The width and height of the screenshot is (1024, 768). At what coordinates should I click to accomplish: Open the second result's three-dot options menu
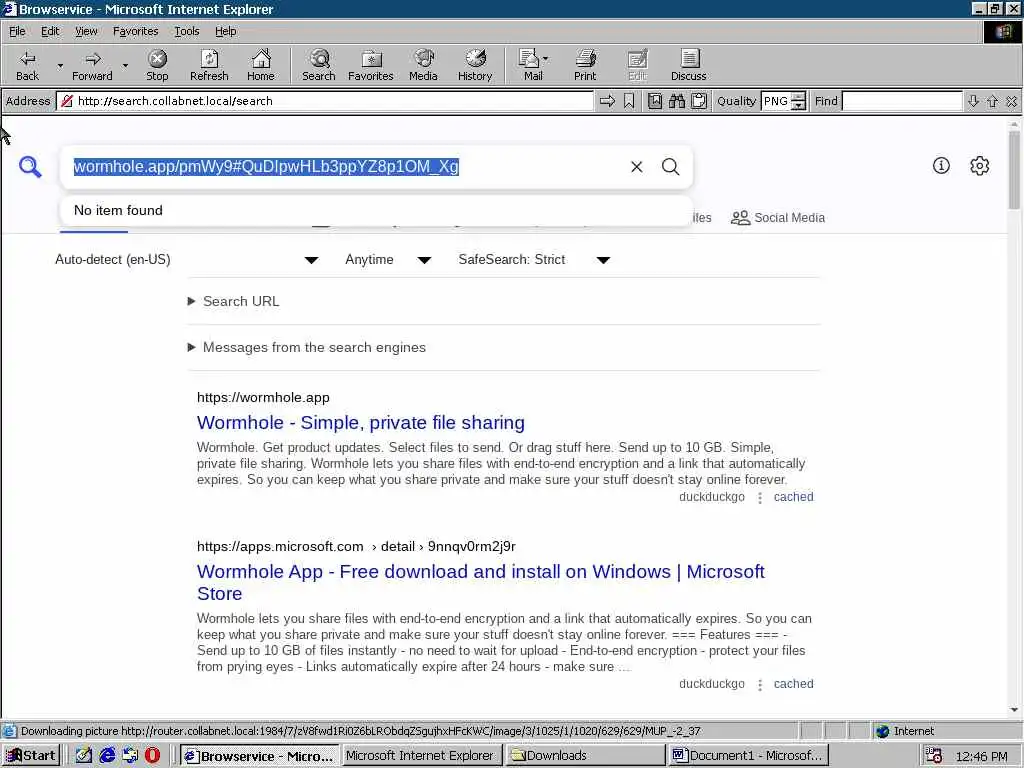pos(760,684)
